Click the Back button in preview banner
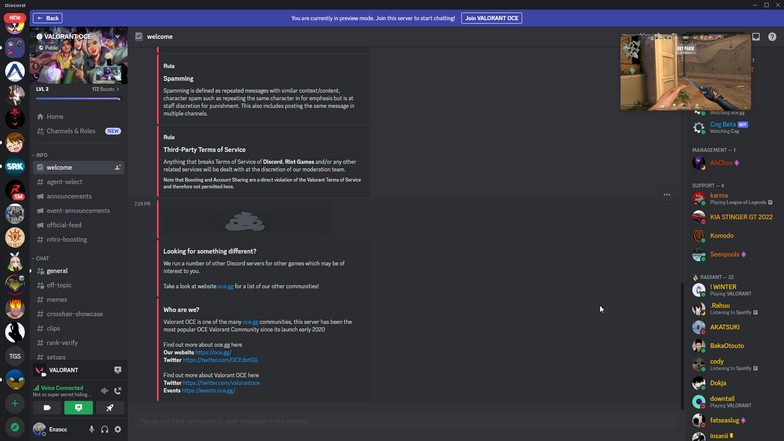 click(48, 18)
